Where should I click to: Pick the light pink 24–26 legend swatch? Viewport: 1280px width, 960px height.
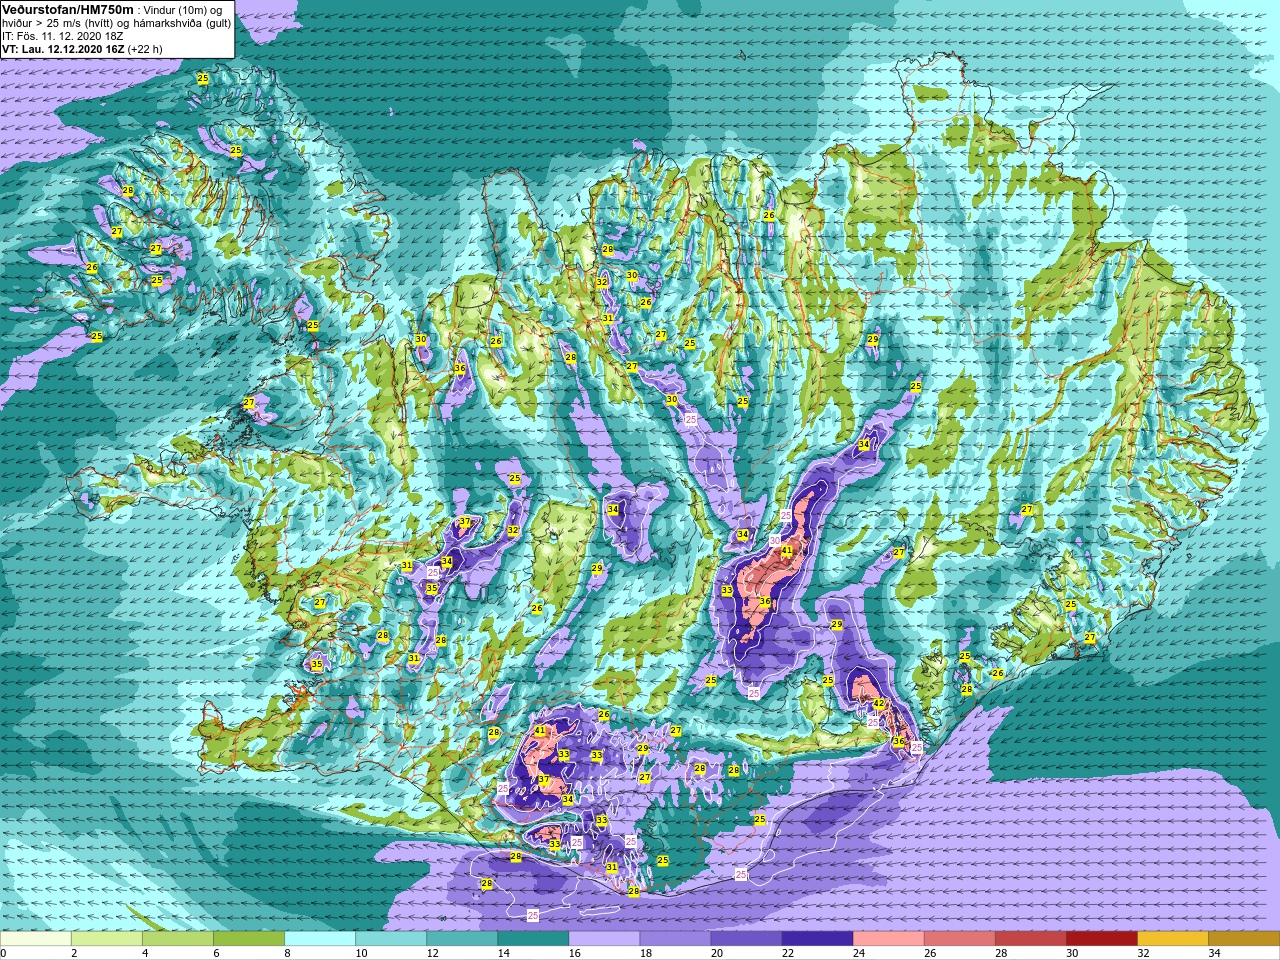coord(887,939)
